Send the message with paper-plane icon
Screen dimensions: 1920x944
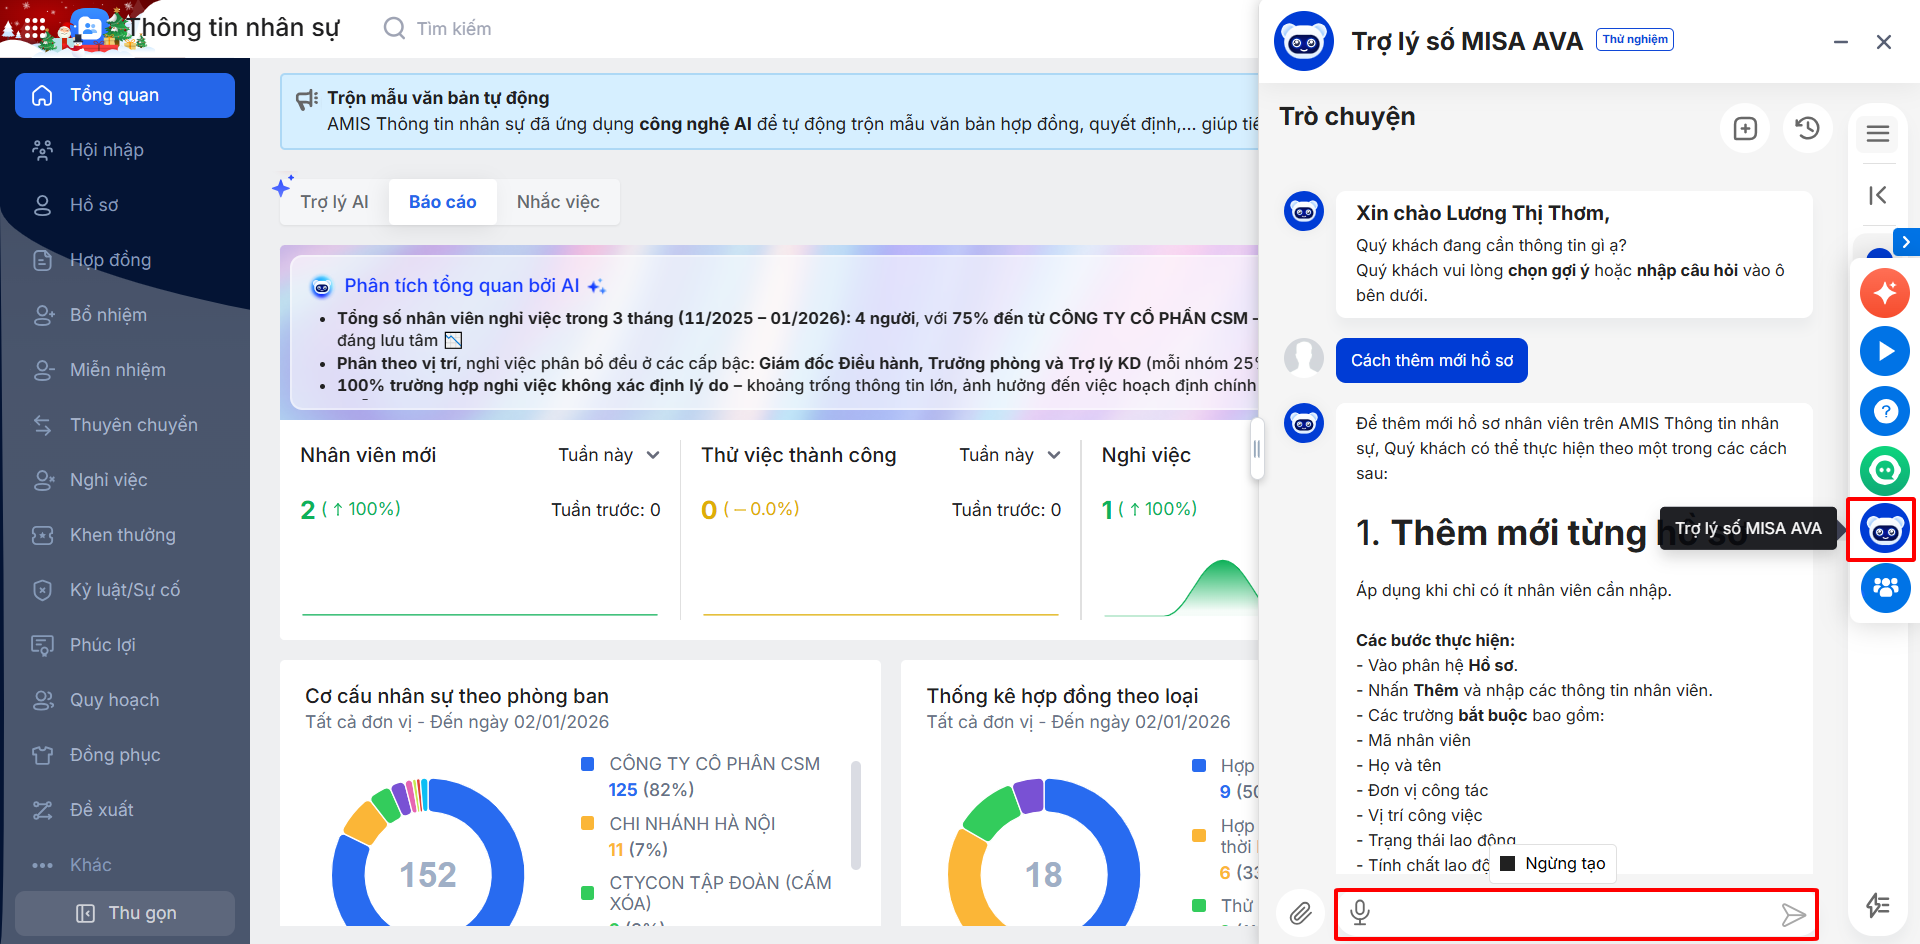(1794, 914)
